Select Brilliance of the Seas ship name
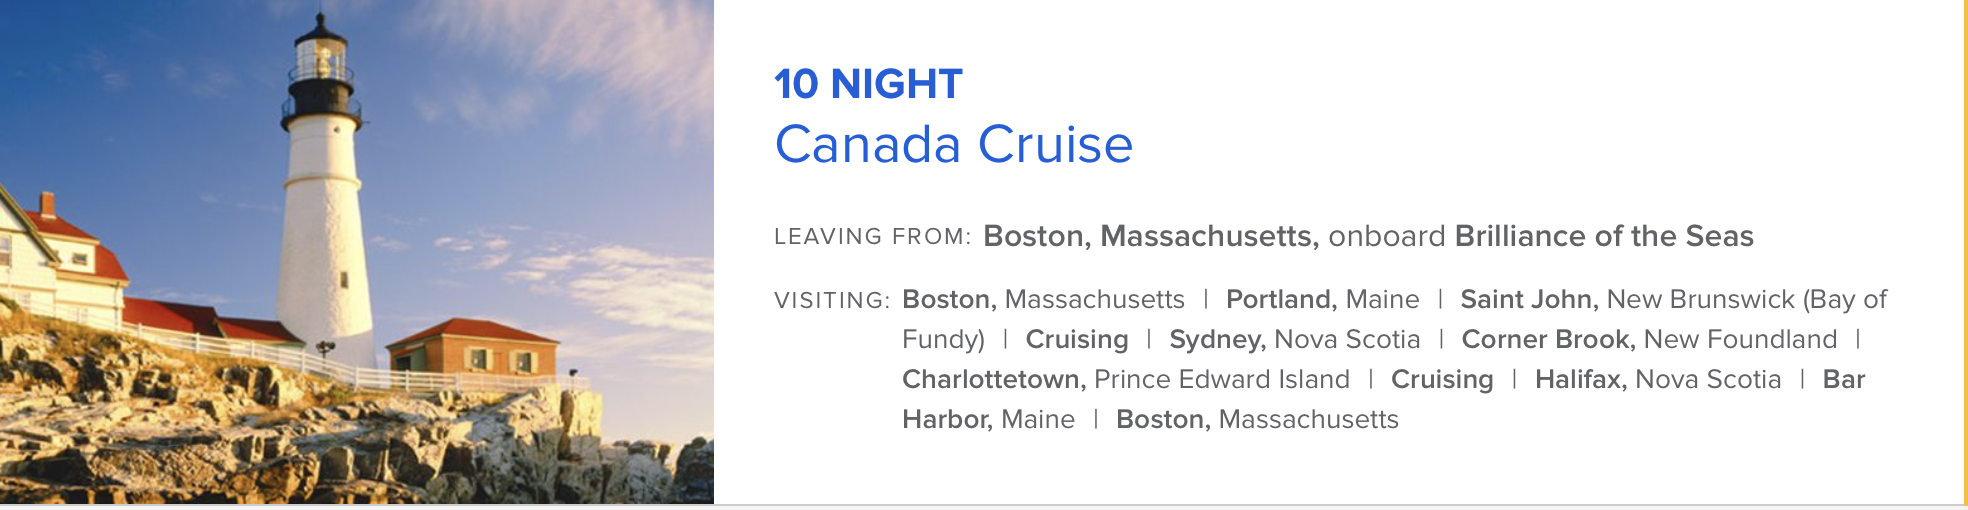 click(x=1604, y=236)
